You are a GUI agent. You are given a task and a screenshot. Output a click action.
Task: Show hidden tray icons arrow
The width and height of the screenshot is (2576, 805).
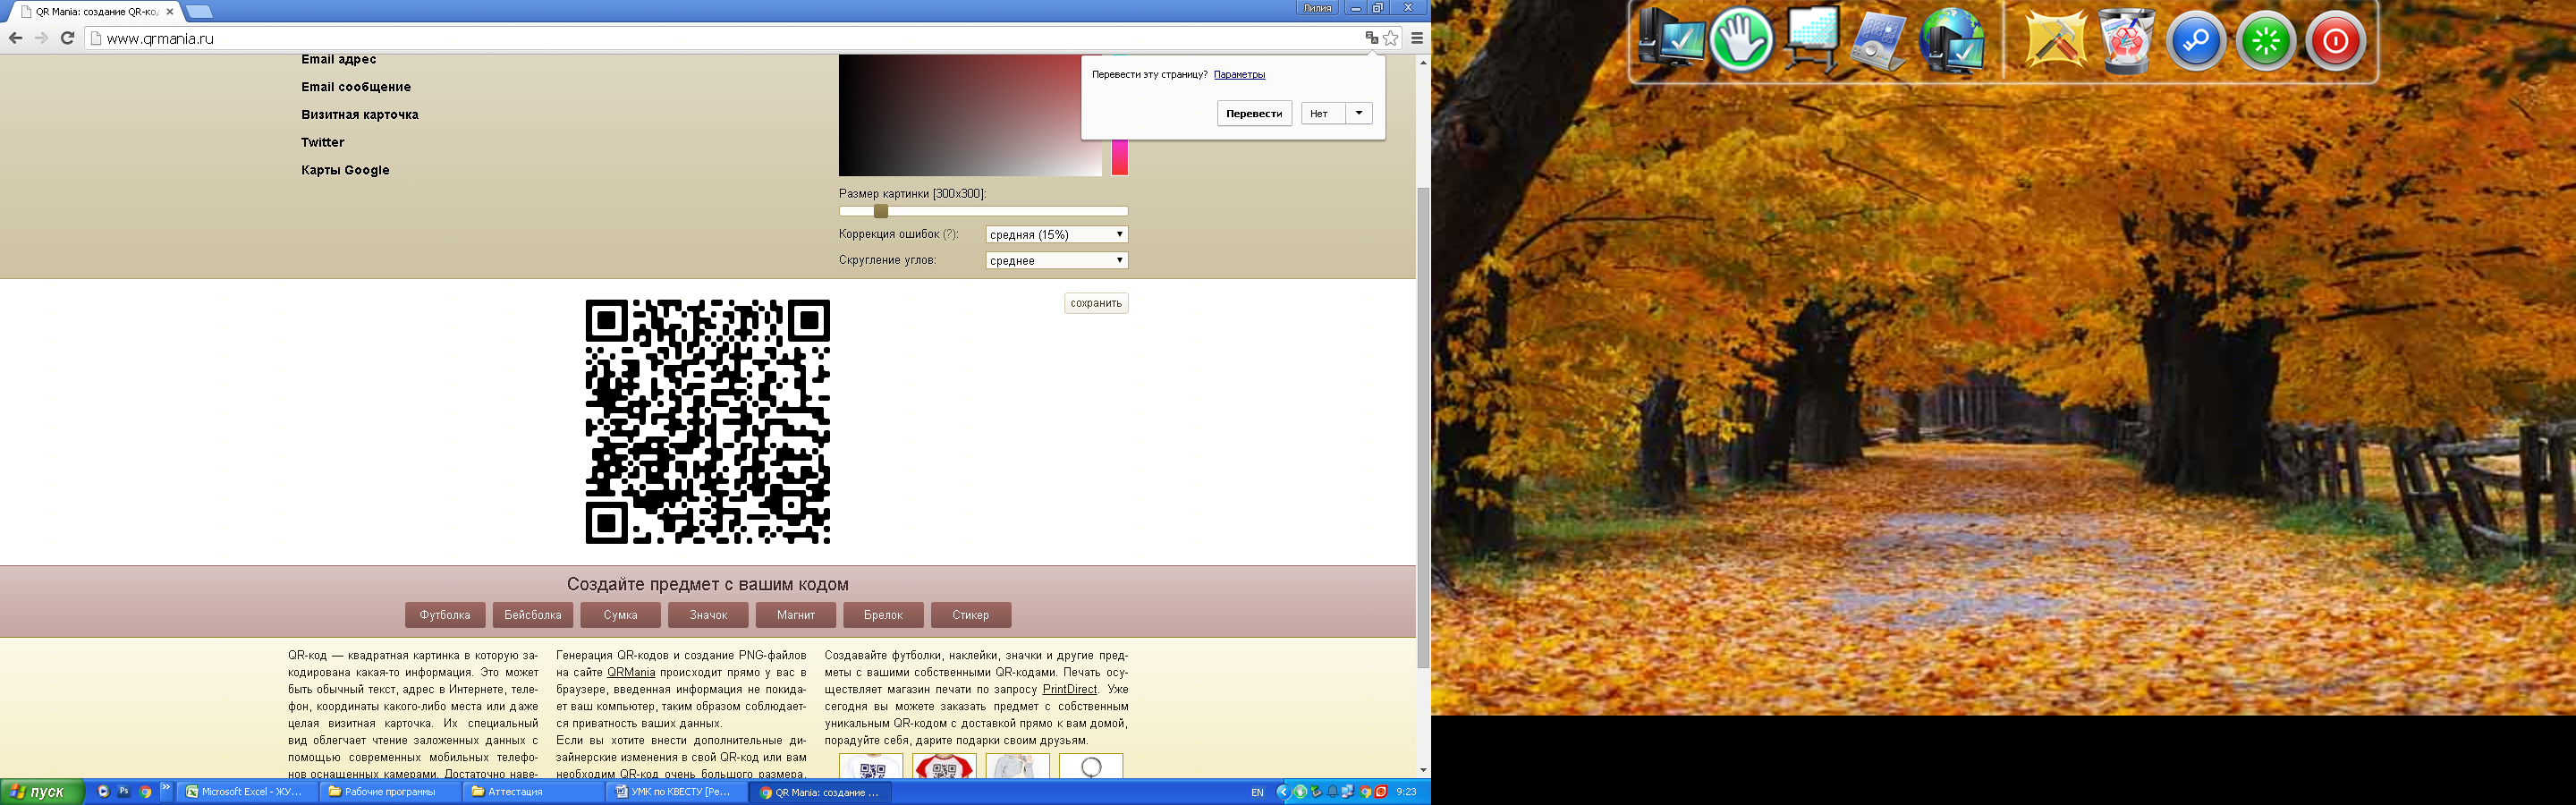(1283, 792)
